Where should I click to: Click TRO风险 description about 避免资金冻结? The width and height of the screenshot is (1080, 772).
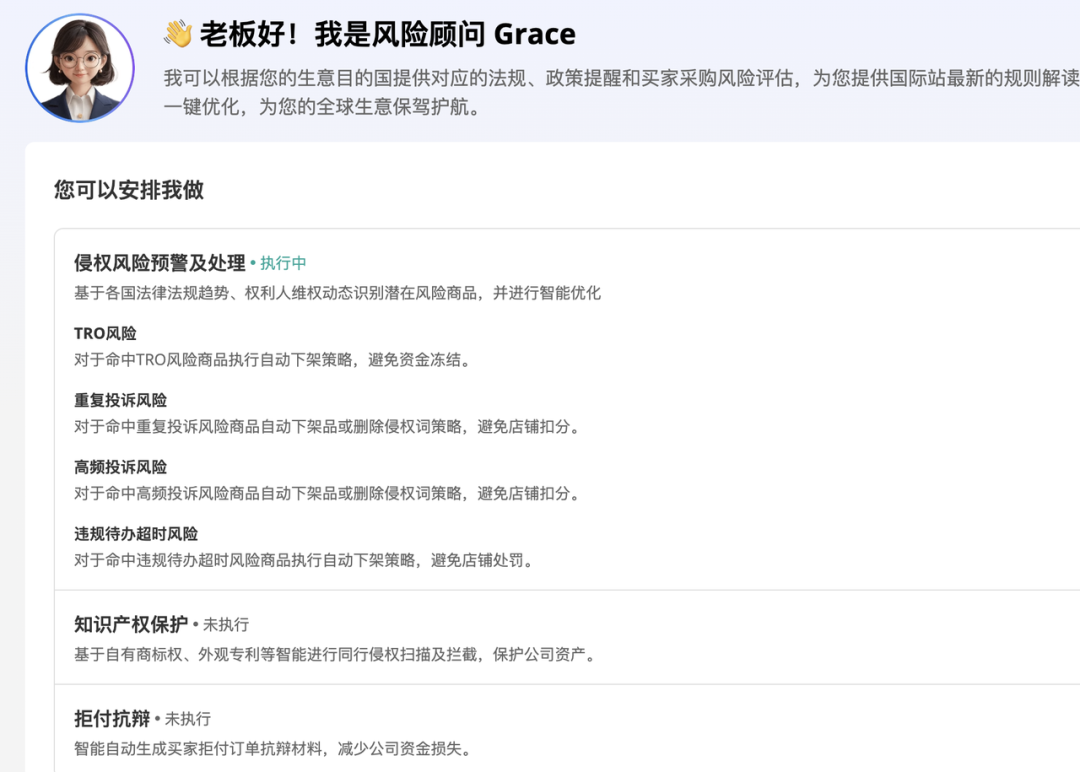click(x=275, y=359)
